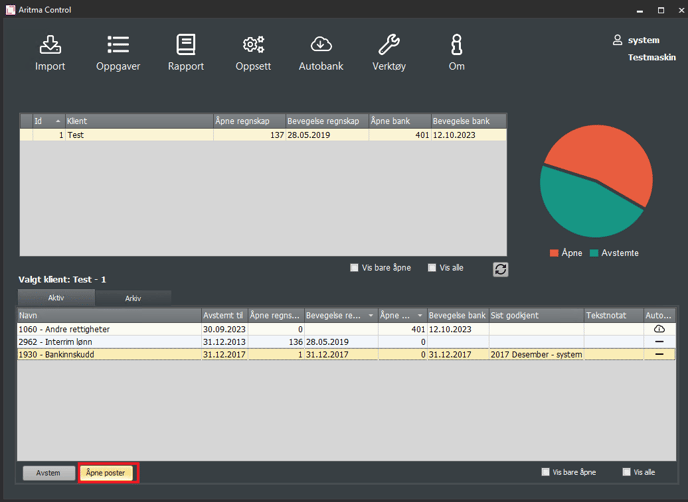
Task: Click the autobank cloud icon in row 1060
Action: (x=659, y=329)
